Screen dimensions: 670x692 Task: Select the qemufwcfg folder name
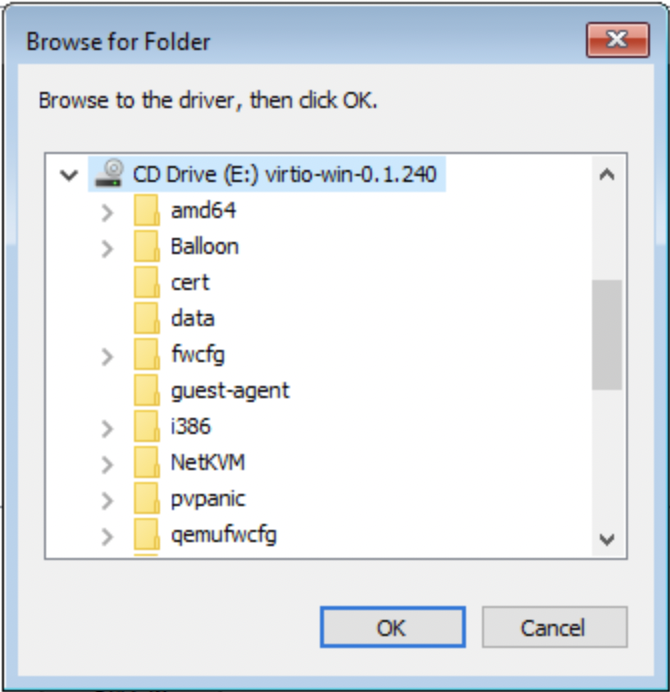[223, 535]
